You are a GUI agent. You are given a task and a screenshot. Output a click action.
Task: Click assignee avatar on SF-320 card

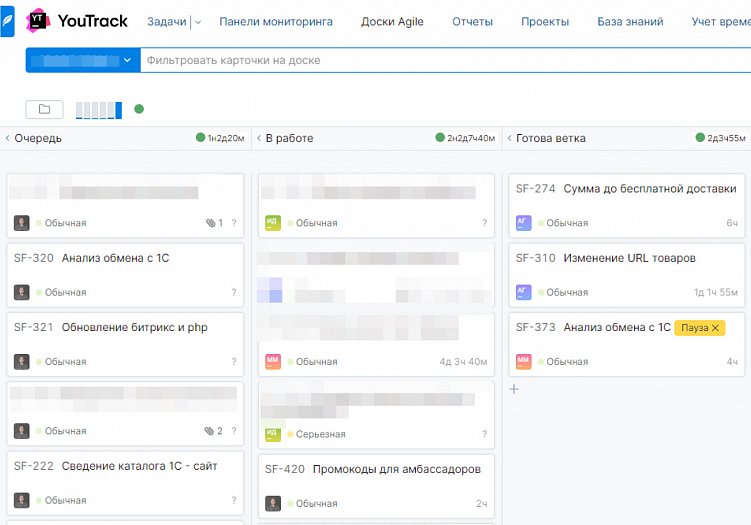click(22, 292)
